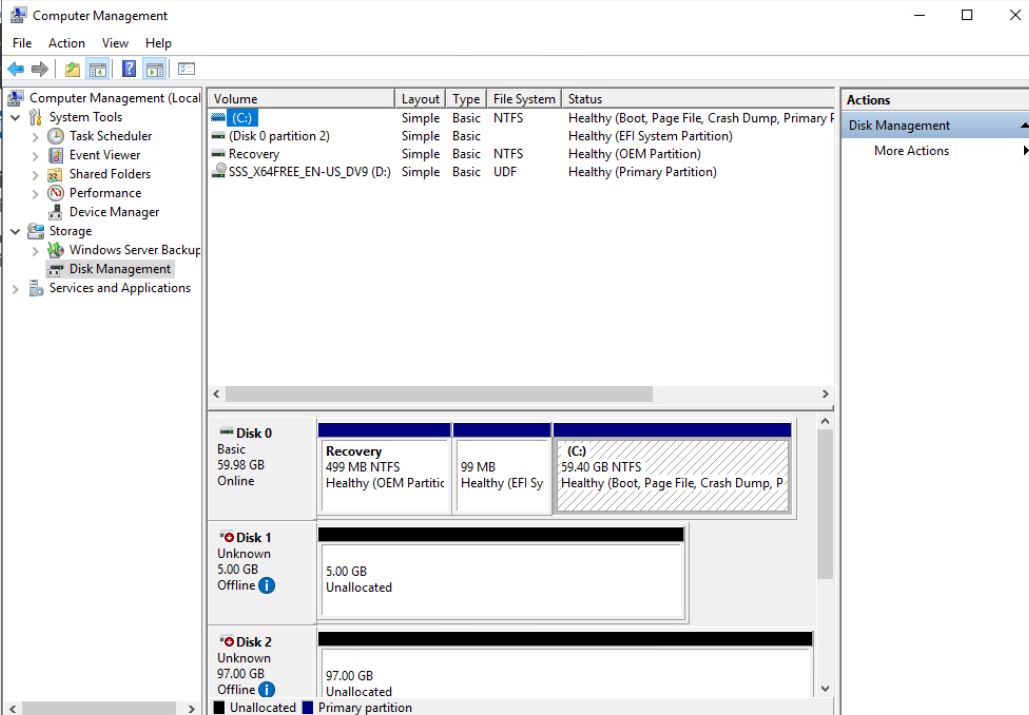Click the rightmost properties toolbar icon

186,68
